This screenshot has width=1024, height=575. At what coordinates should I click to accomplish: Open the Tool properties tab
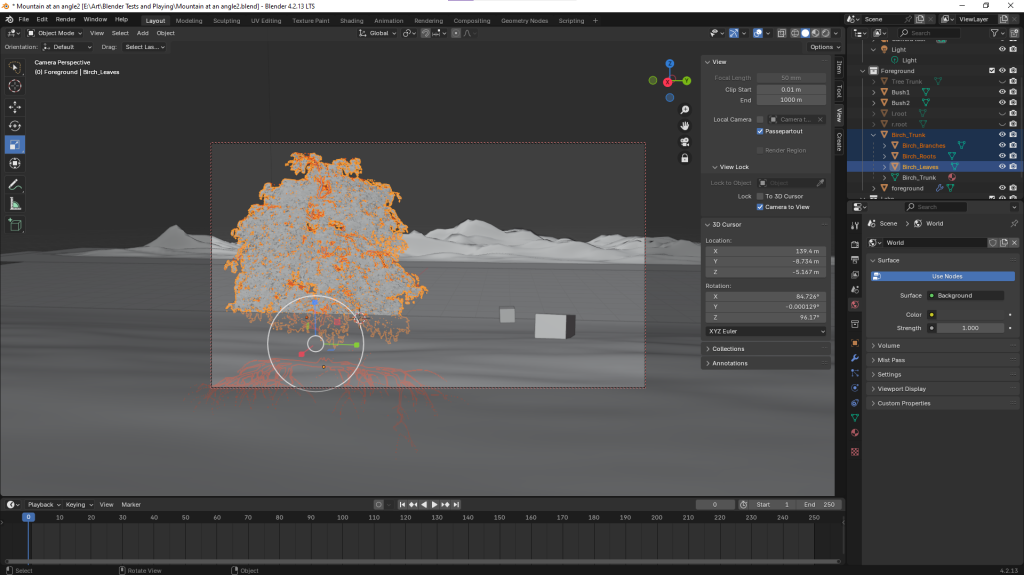click(855, 225)
